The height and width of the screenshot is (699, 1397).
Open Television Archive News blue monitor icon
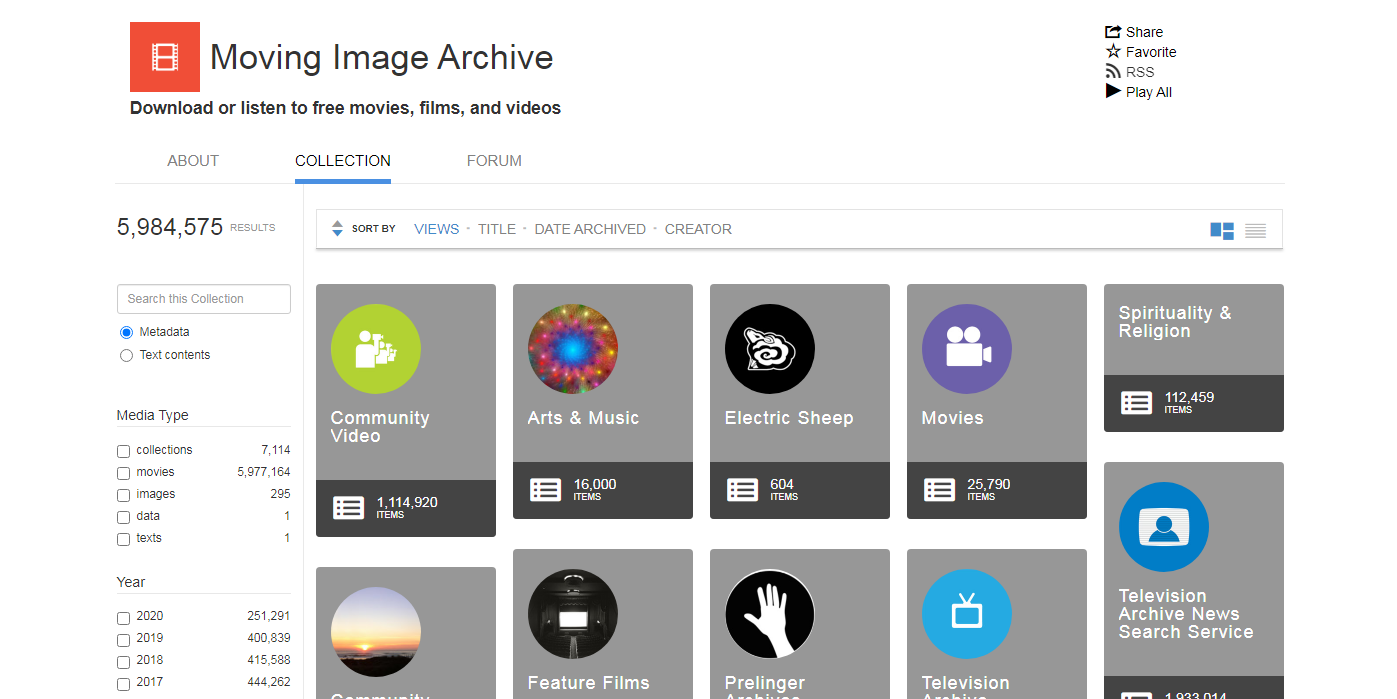[1164, 527]
